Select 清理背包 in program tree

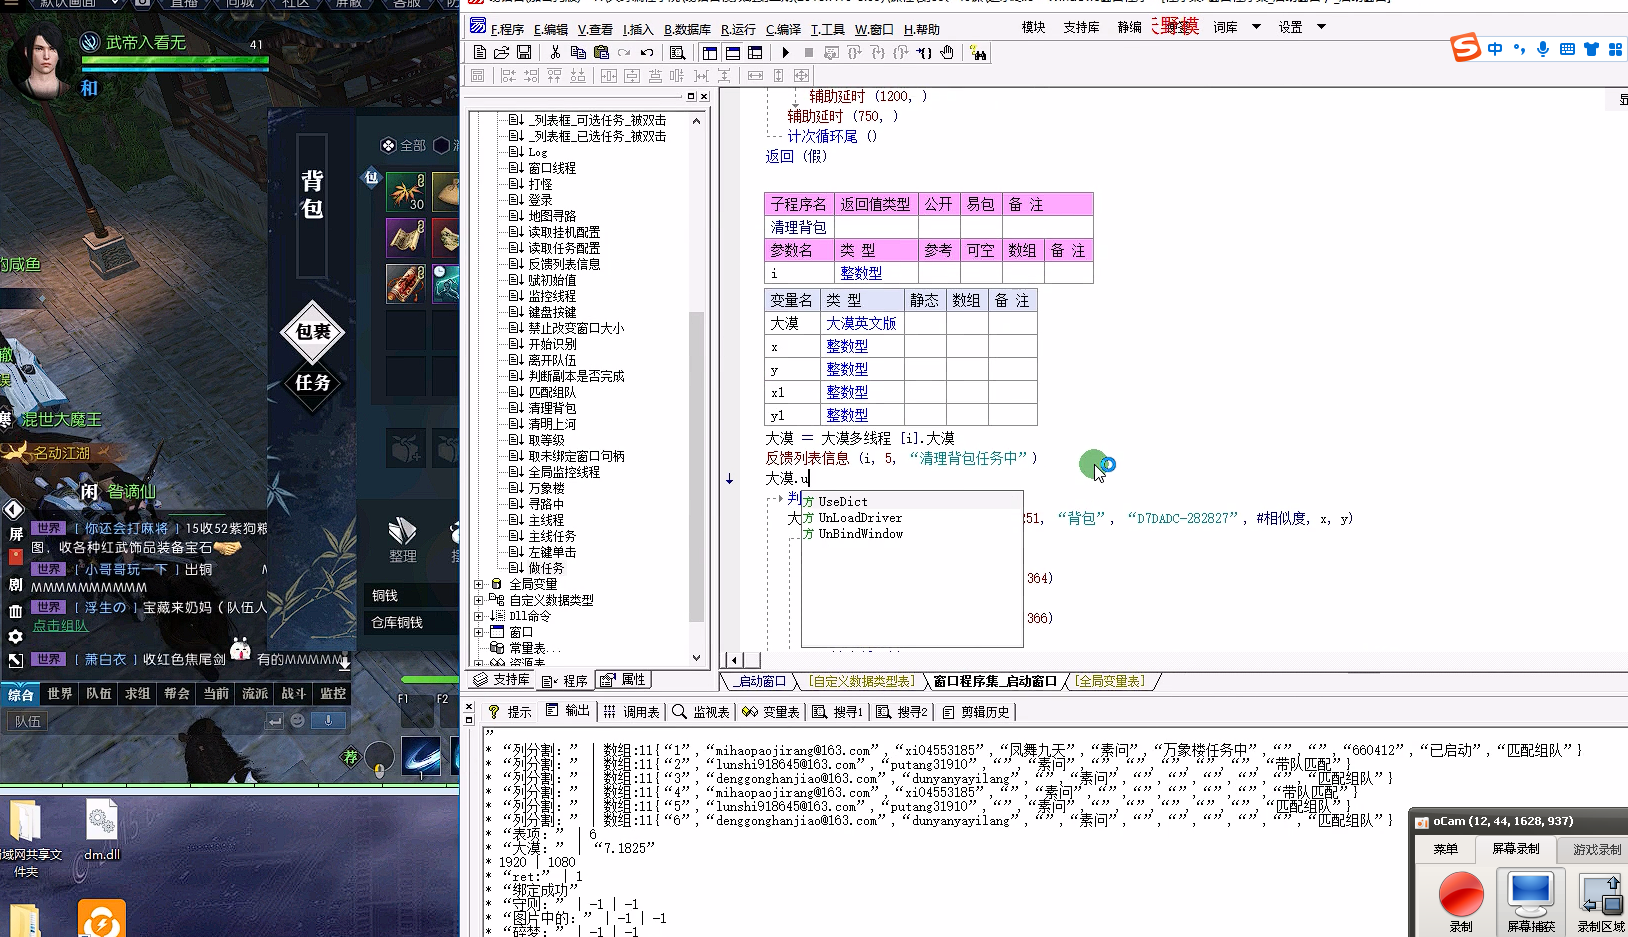tap(552, 408)
